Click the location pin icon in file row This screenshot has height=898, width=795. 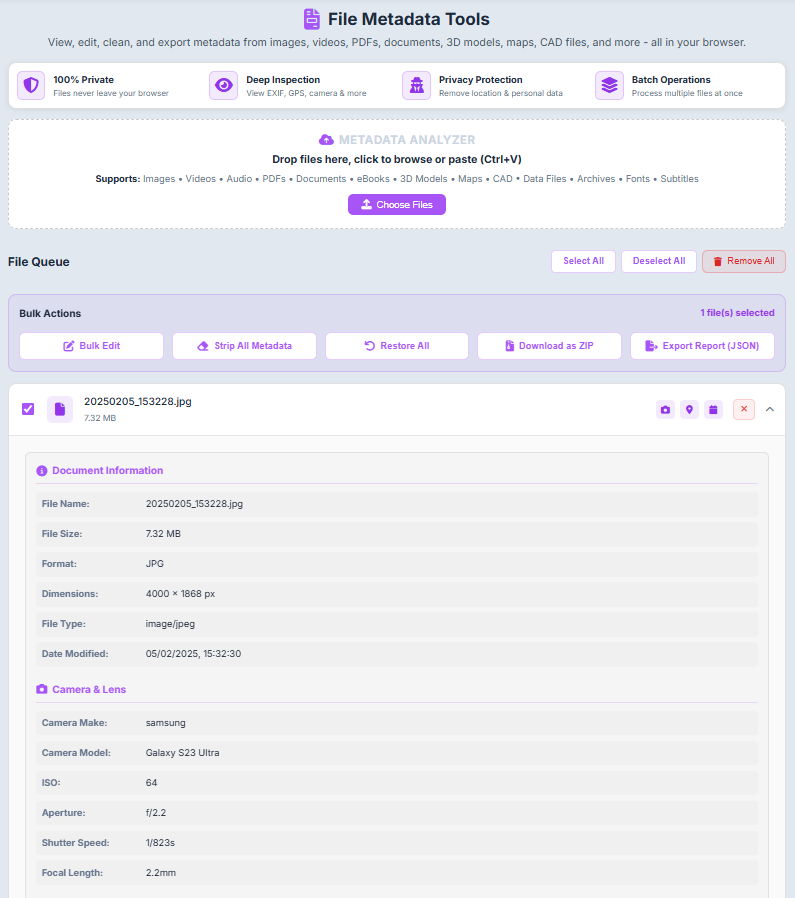pos(690,409)
